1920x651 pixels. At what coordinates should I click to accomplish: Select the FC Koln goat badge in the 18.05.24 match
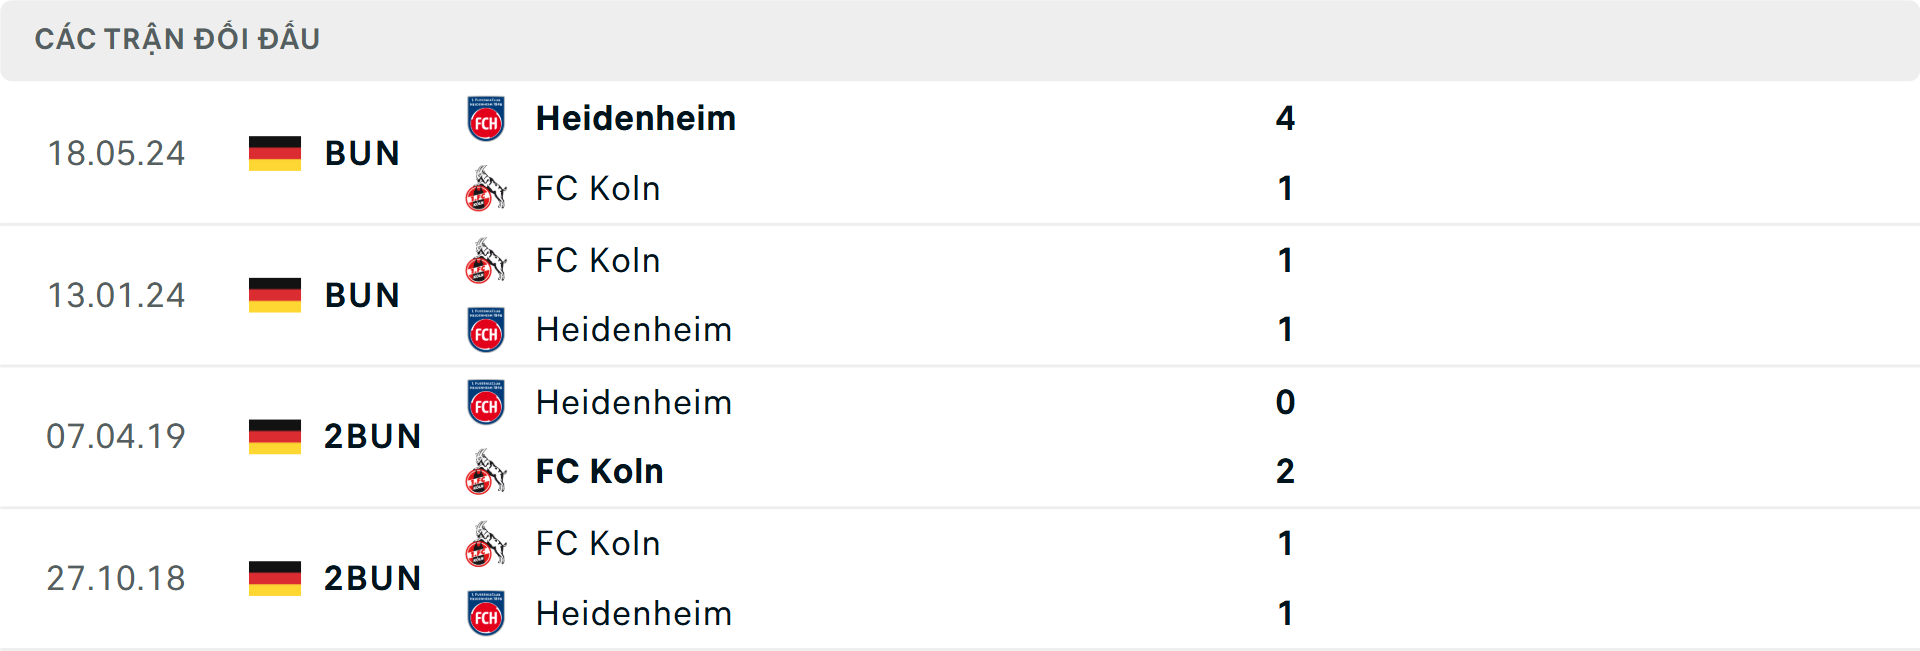click(486, 188)
